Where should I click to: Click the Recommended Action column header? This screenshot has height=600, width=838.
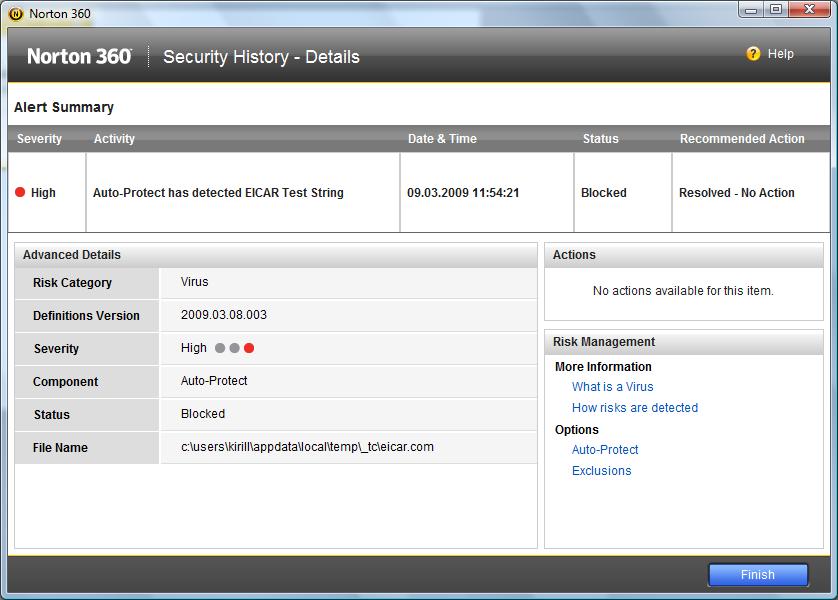coord(742,139)
